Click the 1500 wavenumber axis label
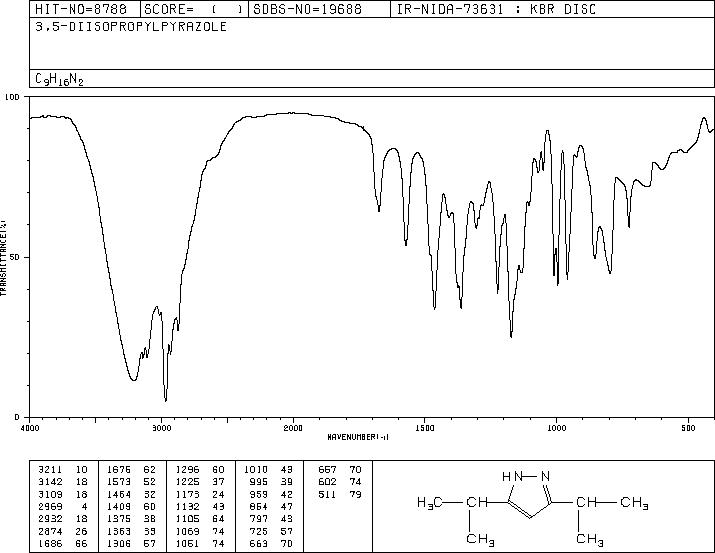This screenshot has height=553, width=715. [425, 428]
